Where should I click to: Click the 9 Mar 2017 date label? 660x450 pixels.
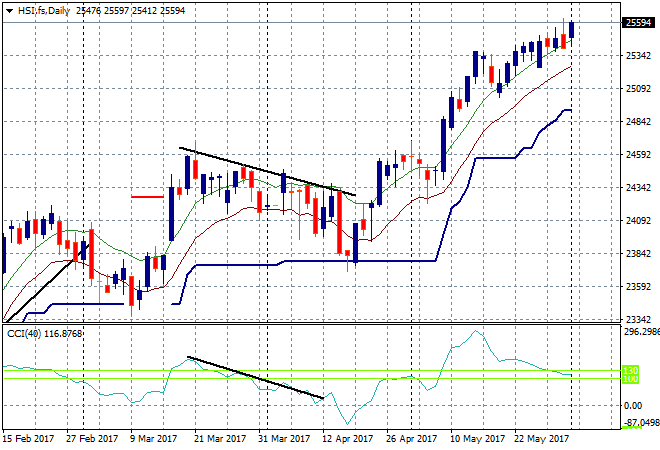[153, 439]
